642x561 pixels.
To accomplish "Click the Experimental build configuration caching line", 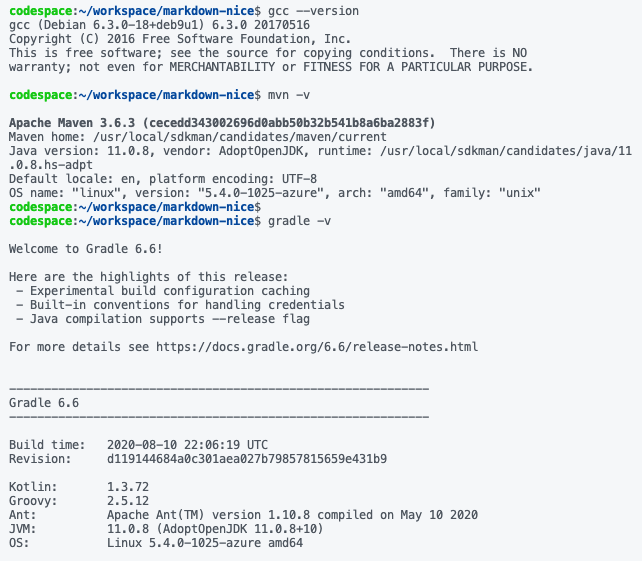I will coord(163,291).
